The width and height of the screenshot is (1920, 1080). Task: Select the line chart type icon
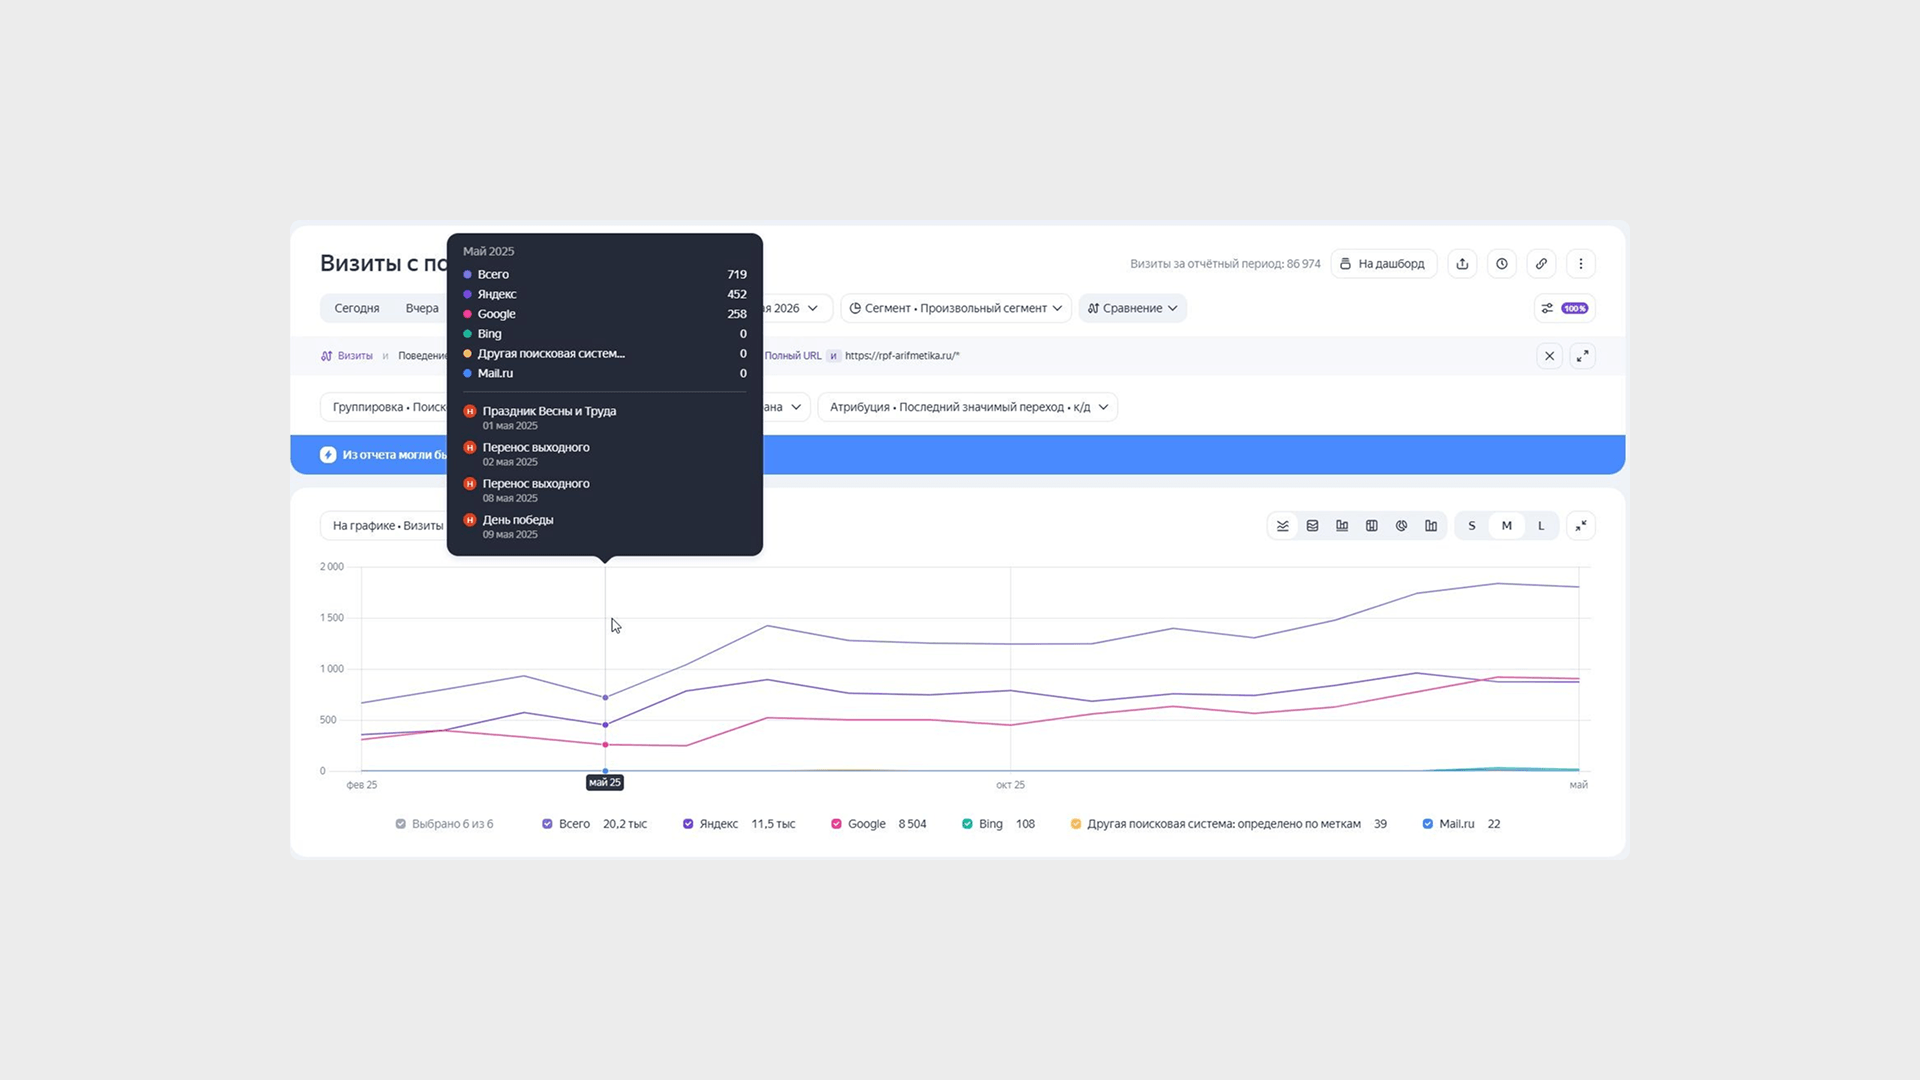click(x=1283, y=526)
